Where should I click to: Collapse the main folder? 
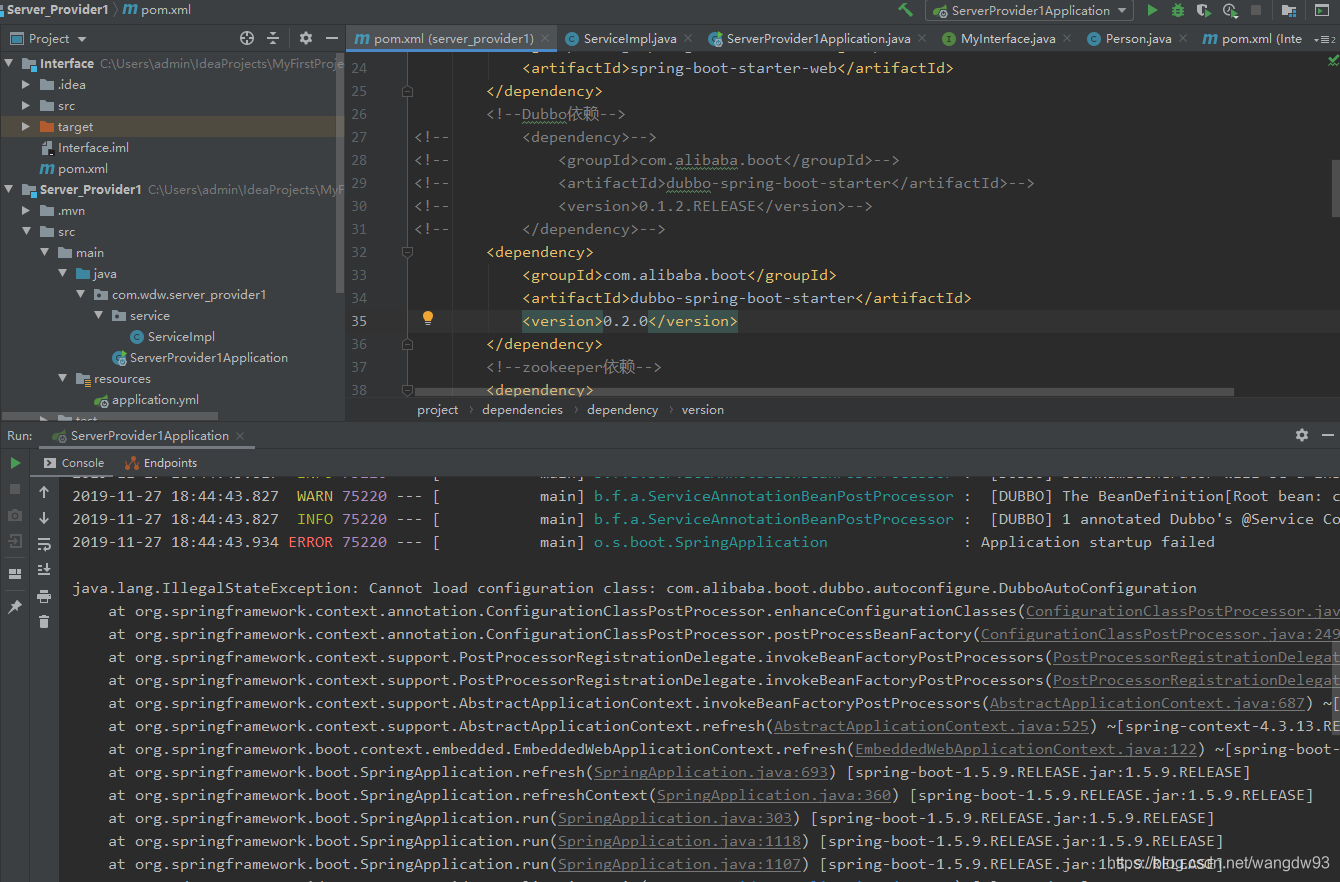click(45, 252)
